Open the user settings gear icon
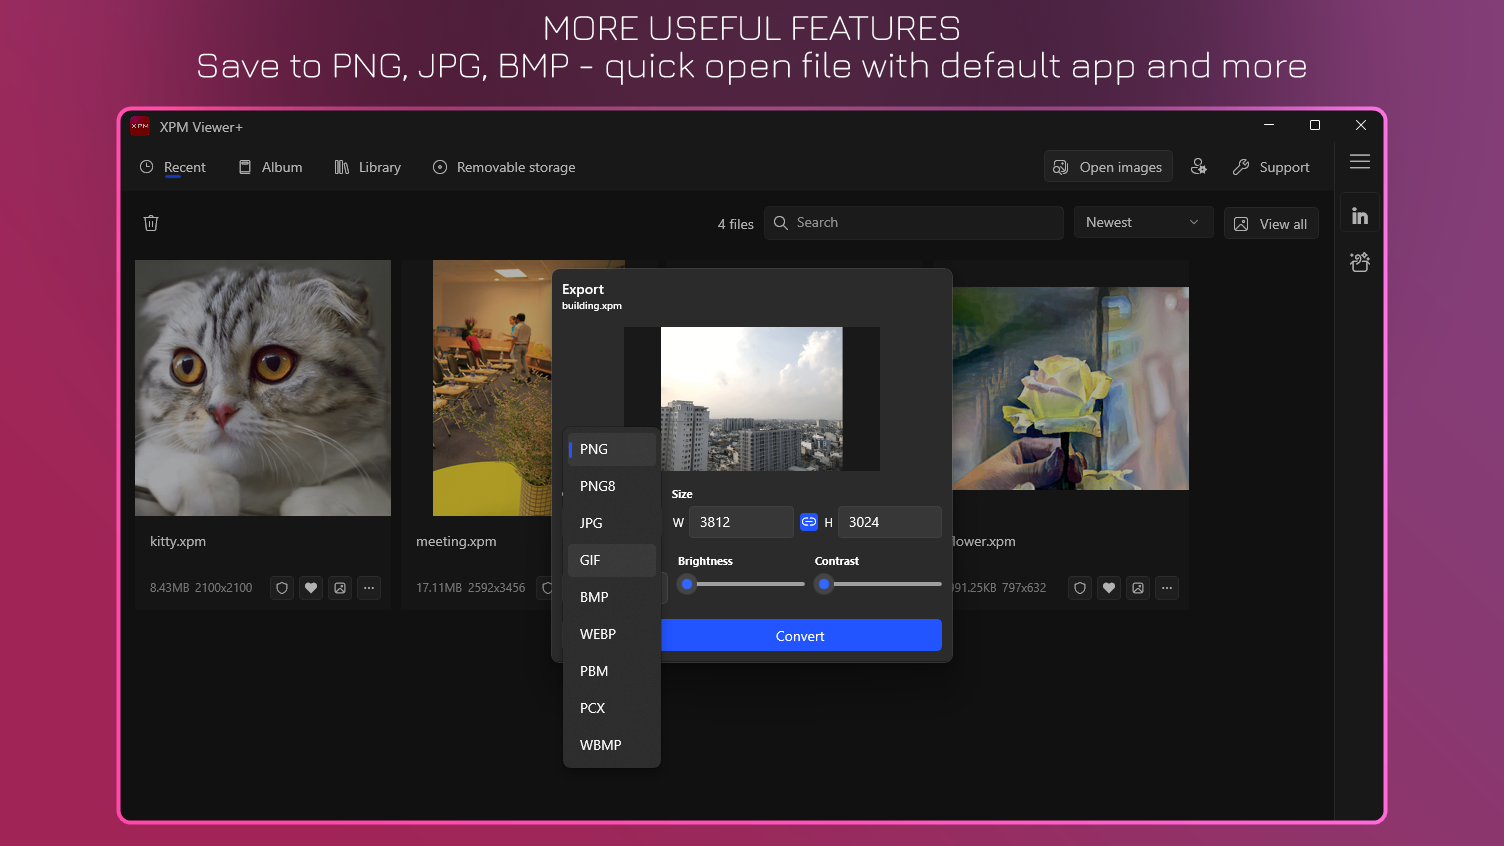 tap(1199, 167)
